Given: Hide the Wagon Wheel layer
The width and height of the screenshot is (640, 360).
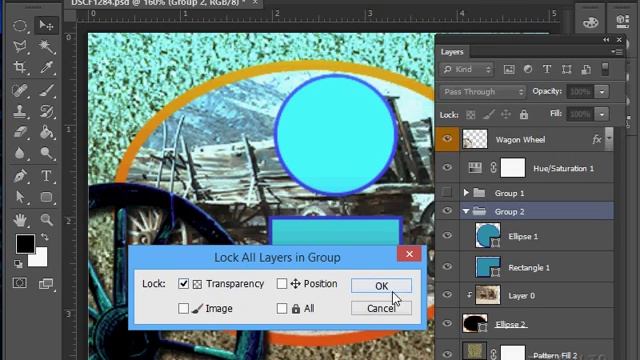Looking at the screenshot, I should [447, 139].
